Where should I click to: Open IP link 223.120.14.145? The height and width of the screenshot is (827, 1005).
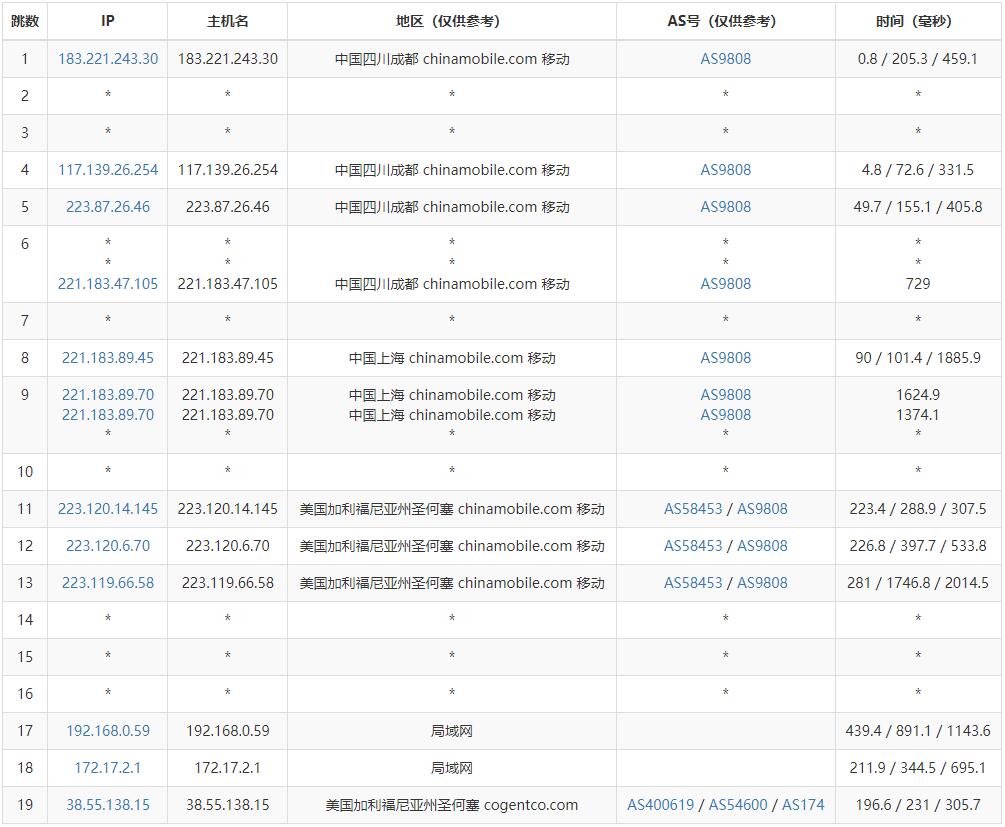coord(108,509)
